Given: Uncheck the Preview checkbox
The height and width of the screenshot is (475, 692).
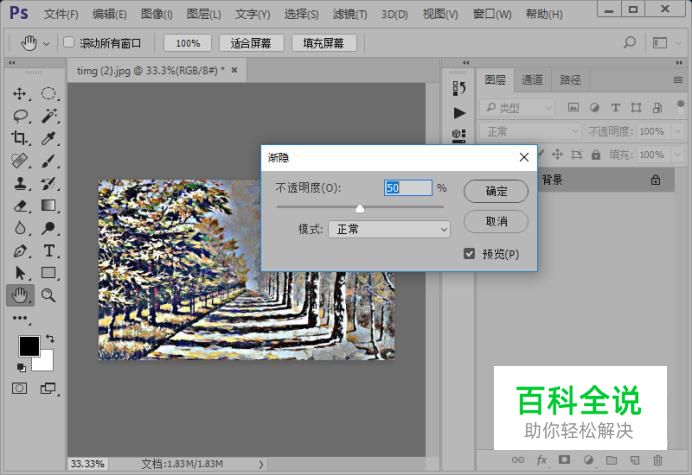Looking at the screenshot, I should click(469, 253).
